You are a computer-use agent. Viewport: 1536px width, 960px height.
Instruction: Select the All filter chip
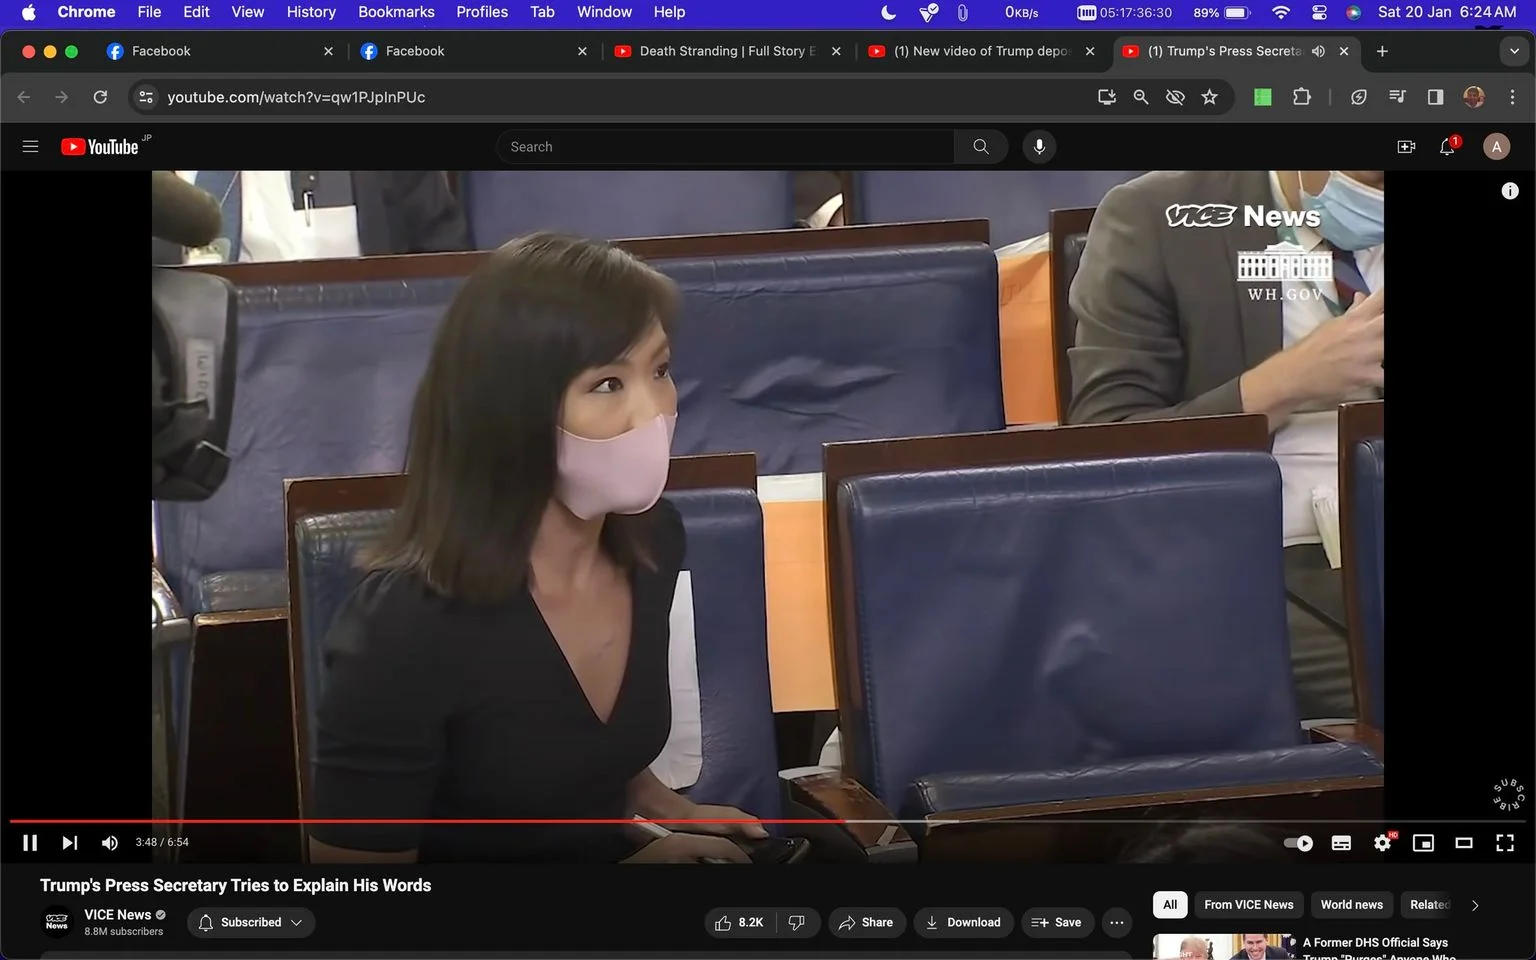click(1170, 905)
